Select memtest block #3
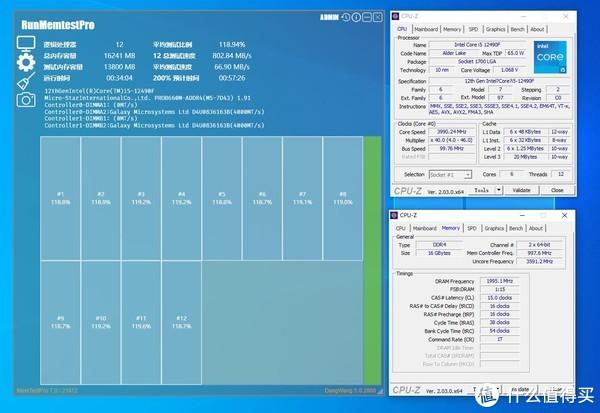The width and height of the screenshot is (600, 413). coord(141,198)
